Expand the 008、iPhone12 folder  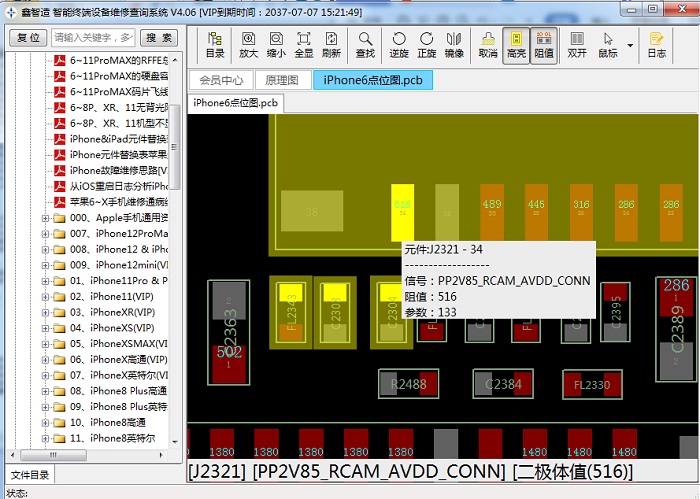click(x=45, y=250)
